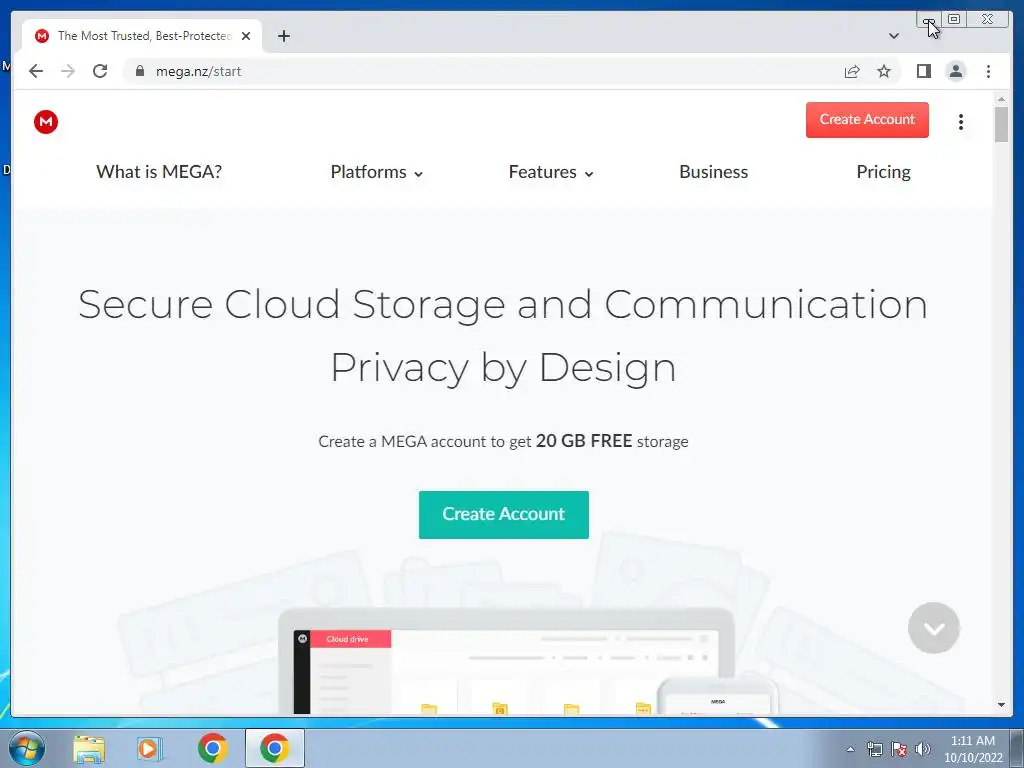Open Action Center flag icon
This screenshot has height=768, width=1024.
coord(899,749)
